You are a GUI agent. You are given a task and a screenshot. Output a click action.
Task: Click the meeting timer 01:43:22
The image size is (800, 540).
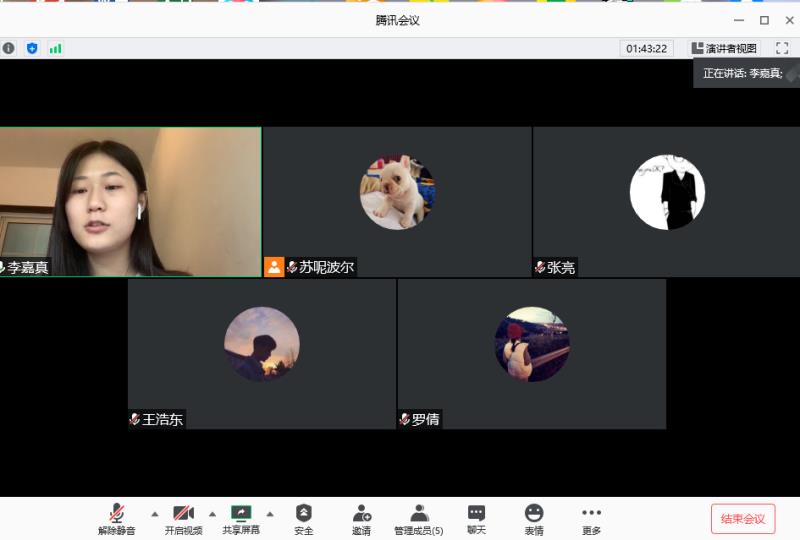point(646,48)
